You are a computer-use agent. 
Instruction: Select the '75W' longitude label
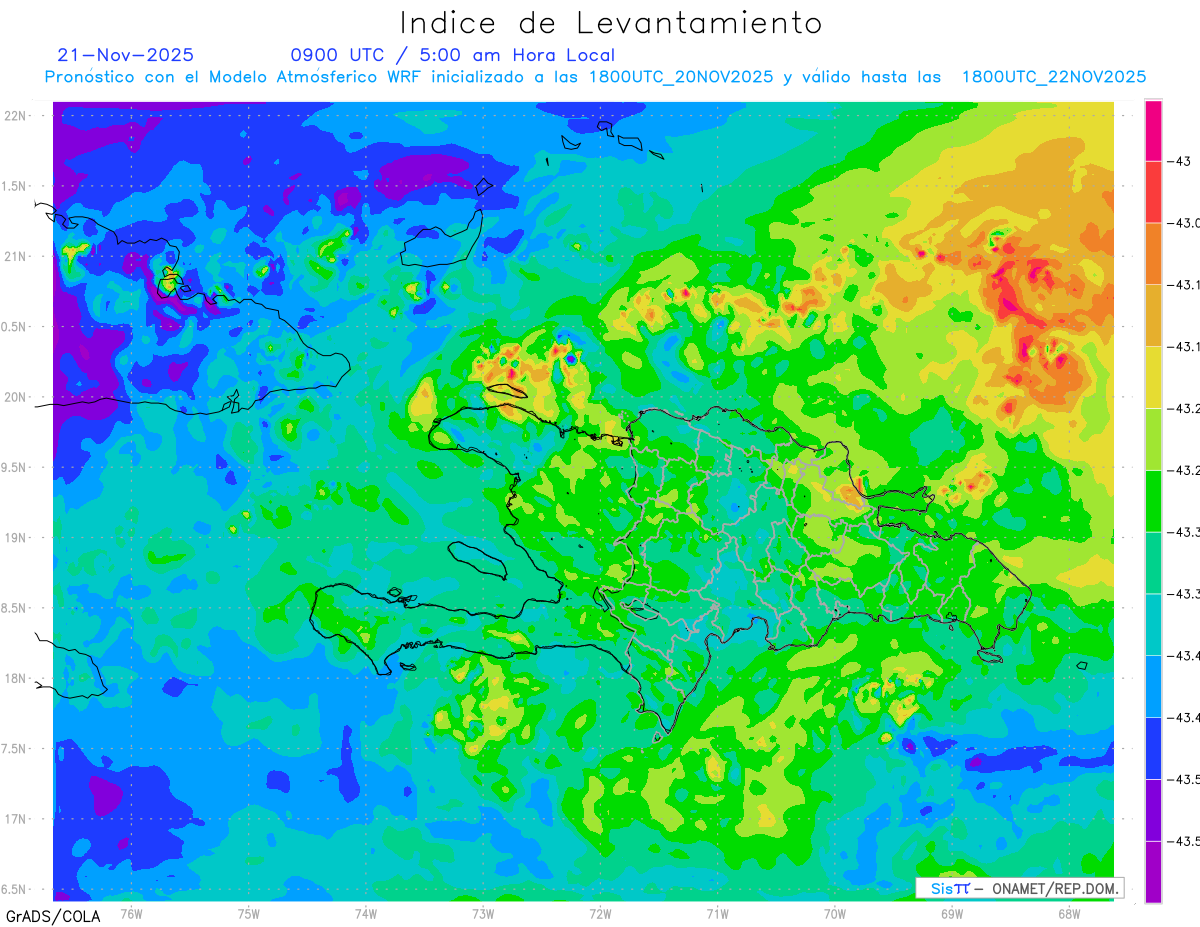click(x=248, y=913)
